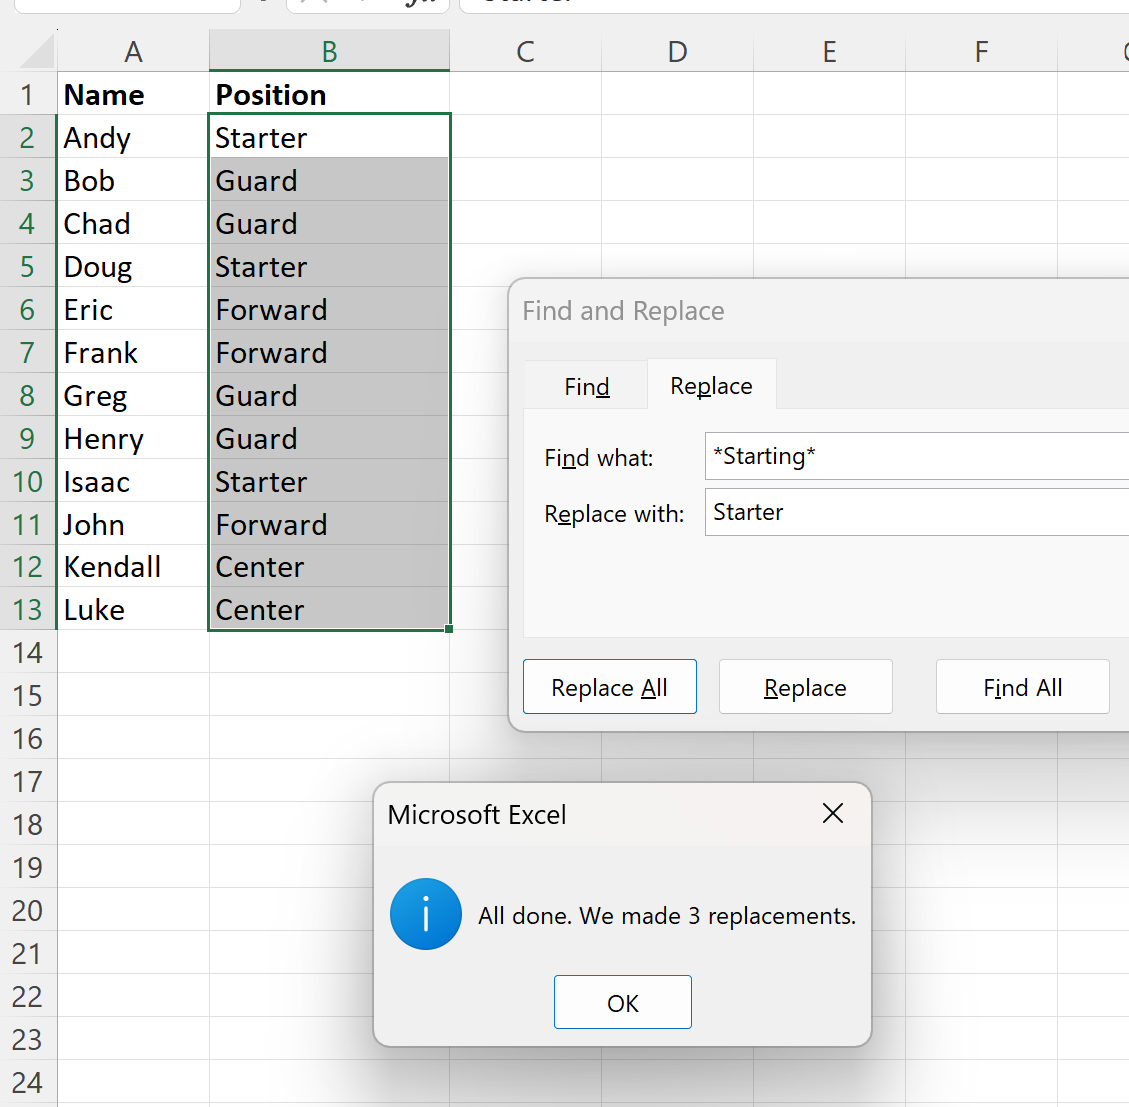1129x1107 pixels.
Task: Click the cell containing Henry
Action: tap(133, 438)
